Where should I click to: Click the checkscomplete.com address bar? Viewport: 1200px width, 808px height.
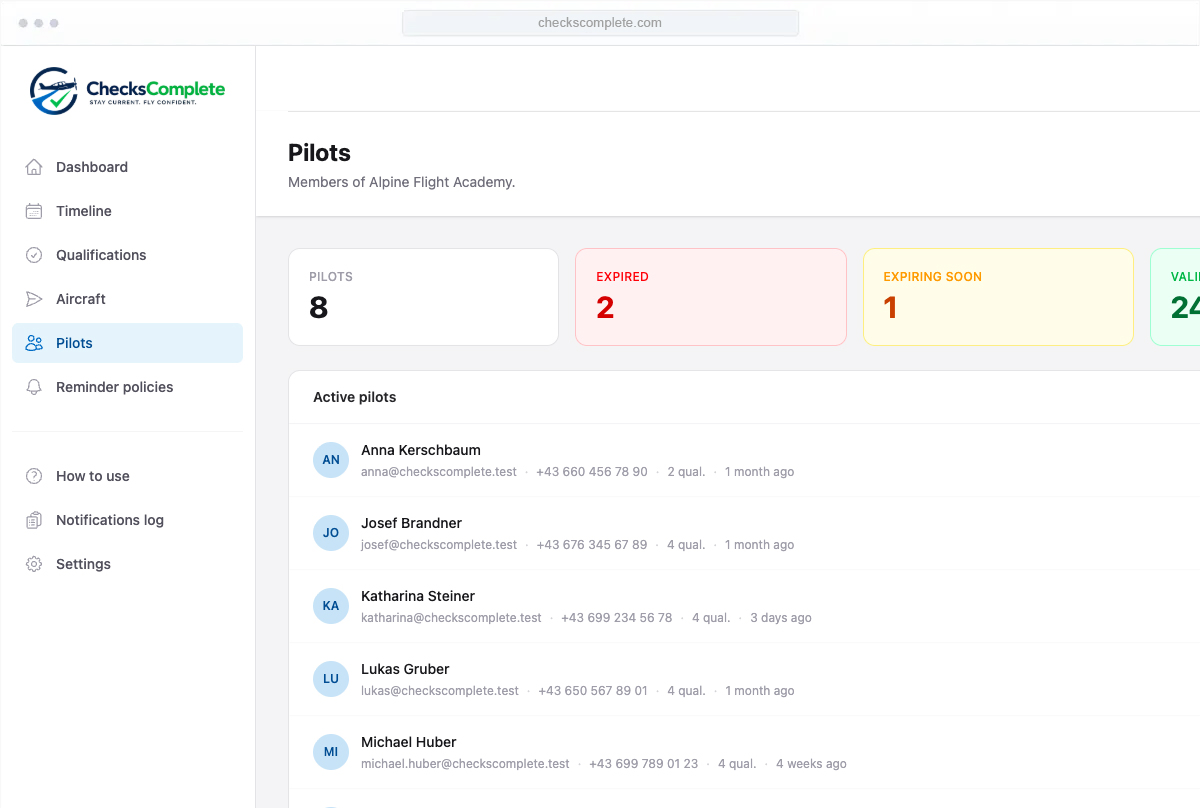(600, 23)
